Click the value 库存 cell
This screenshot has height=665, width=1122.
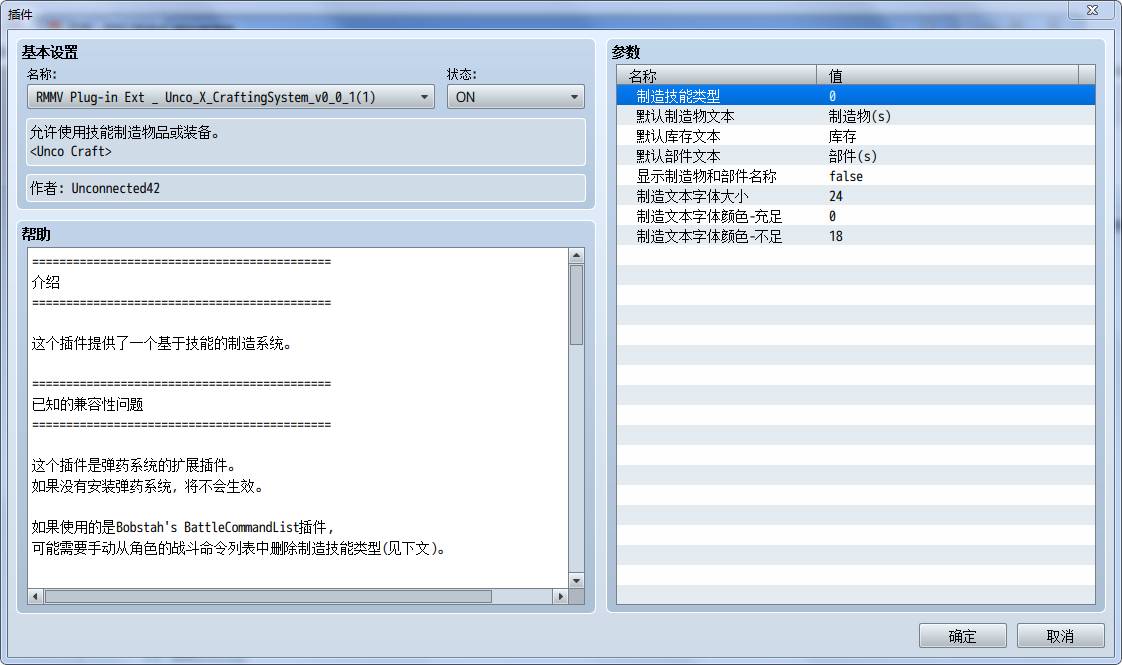pos(842,135)
